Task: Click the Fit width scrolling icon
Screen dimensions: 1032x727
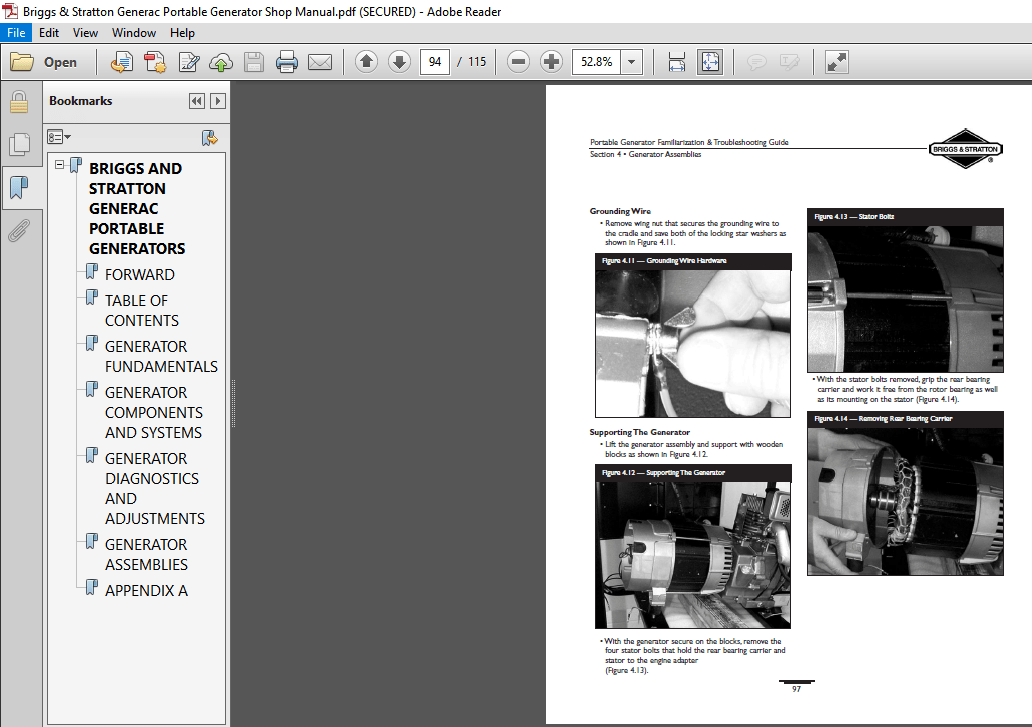Action: tap(677, 62)
